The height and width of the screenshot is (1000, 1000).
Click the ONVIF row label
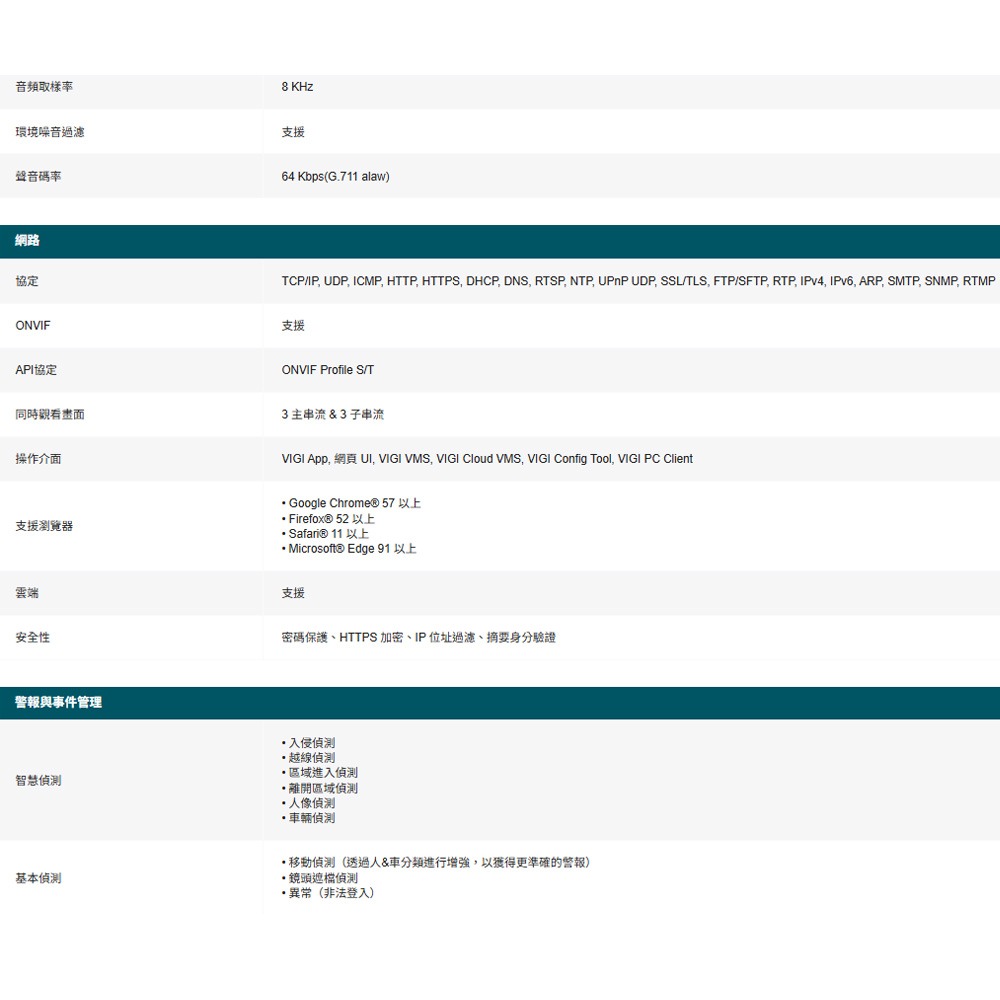(33, 326)
